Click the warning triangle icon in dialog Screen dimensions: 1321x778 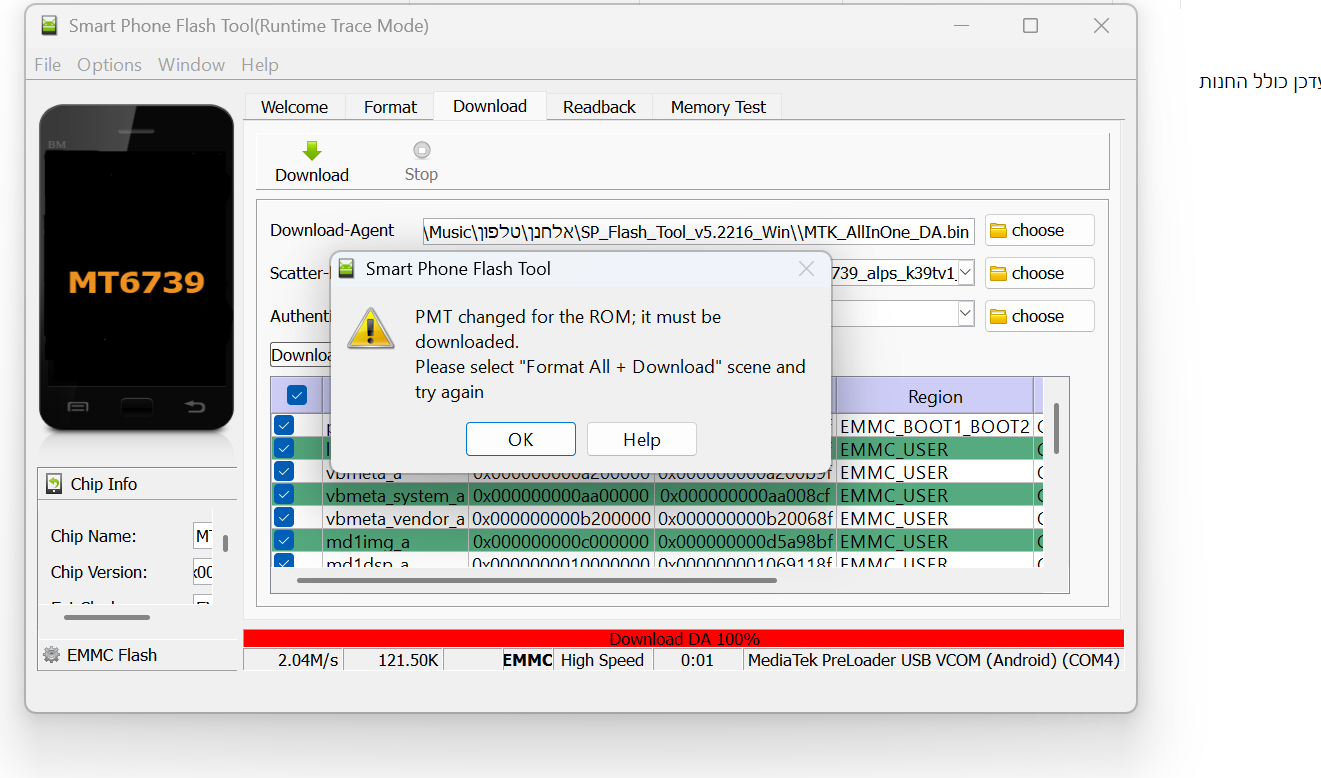click(x=370, y=329)
